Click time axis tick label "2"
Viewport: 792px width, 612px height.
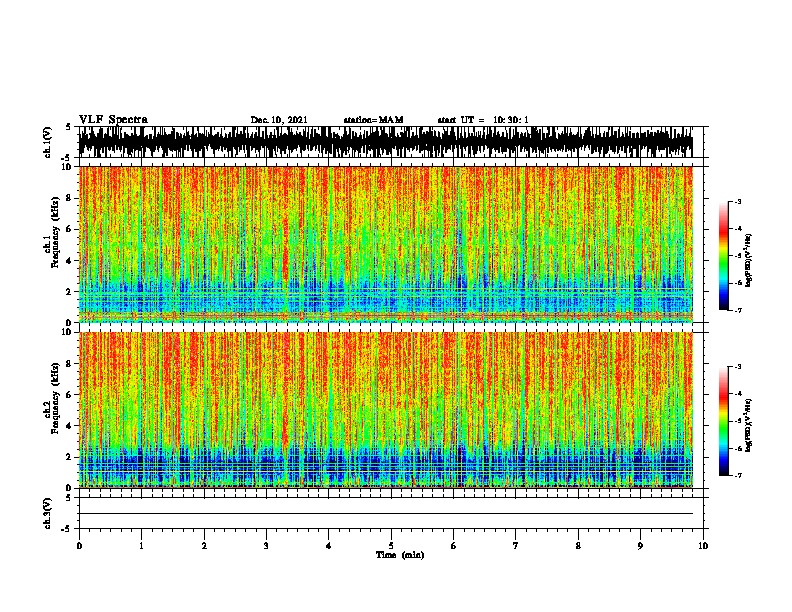click(204, 546)
